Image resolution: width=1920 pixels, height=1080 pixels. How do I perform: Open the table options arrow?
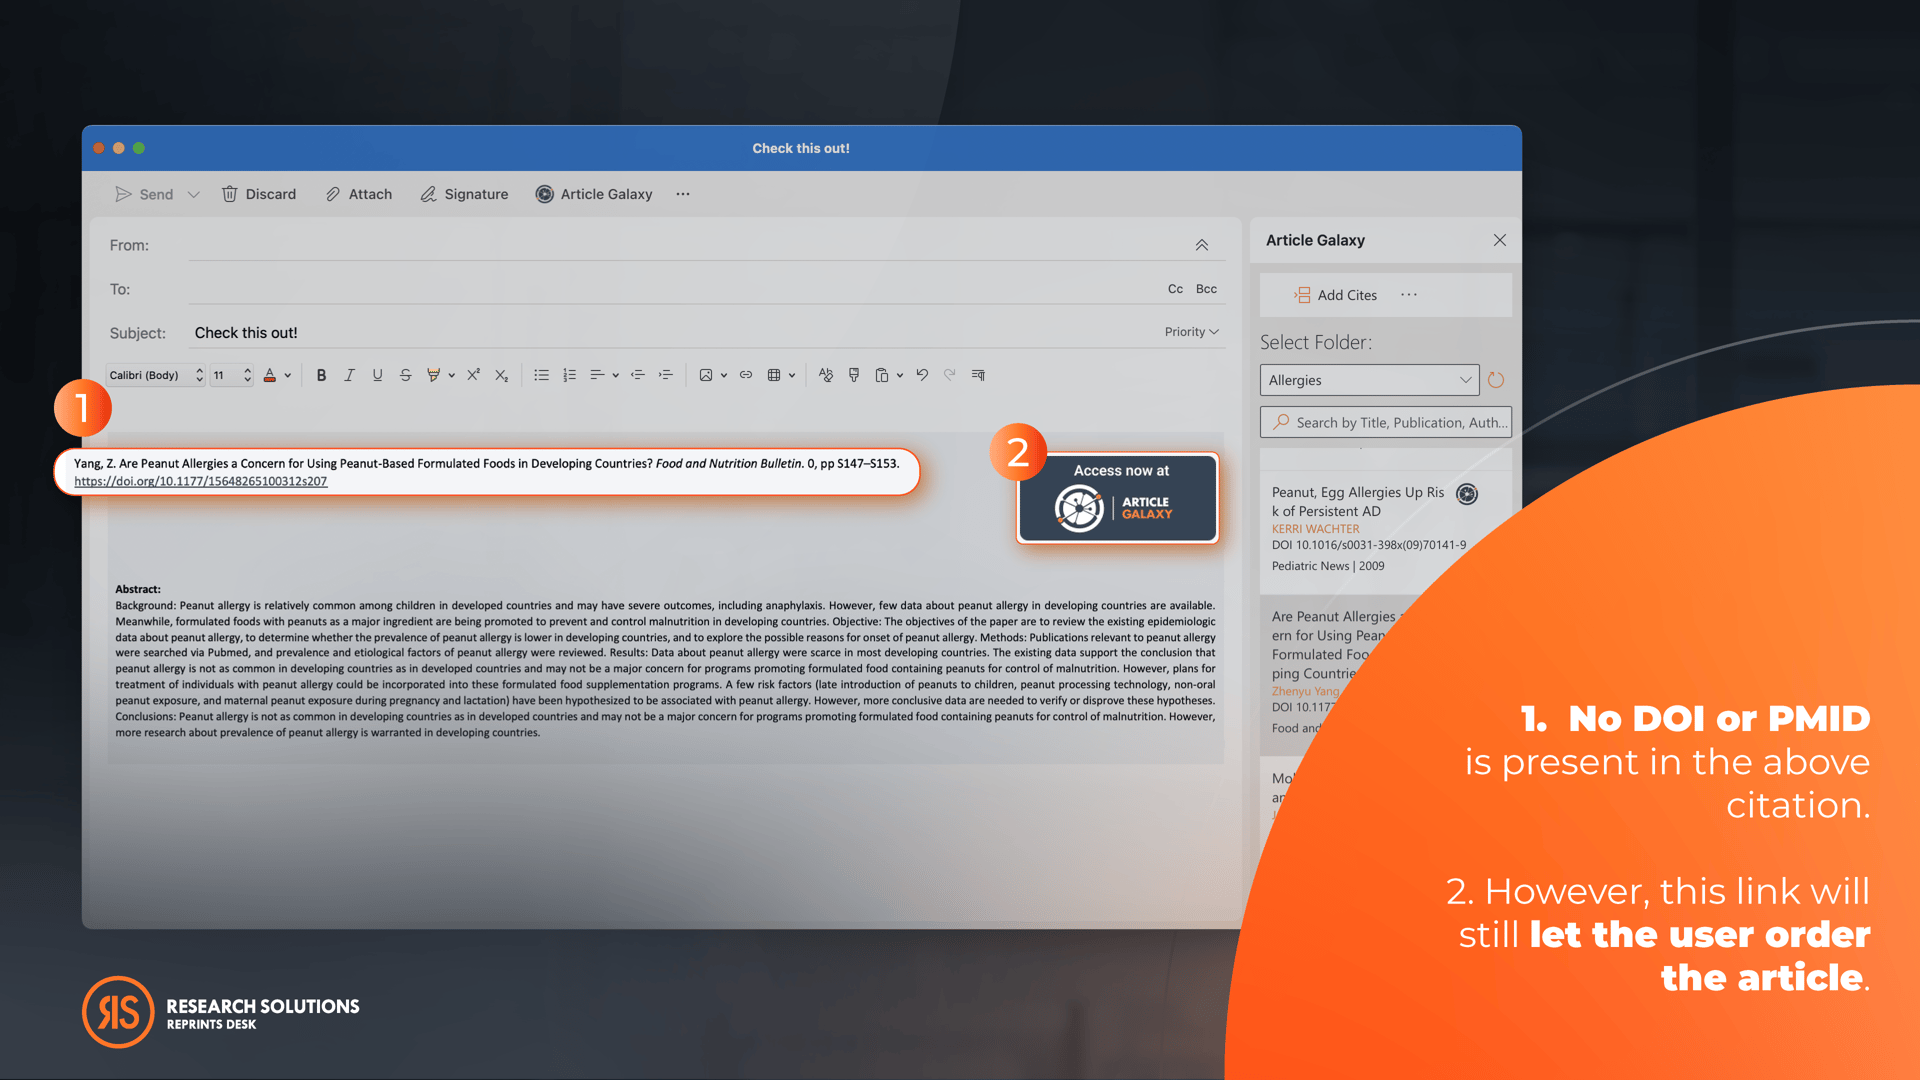click(792, 376)
